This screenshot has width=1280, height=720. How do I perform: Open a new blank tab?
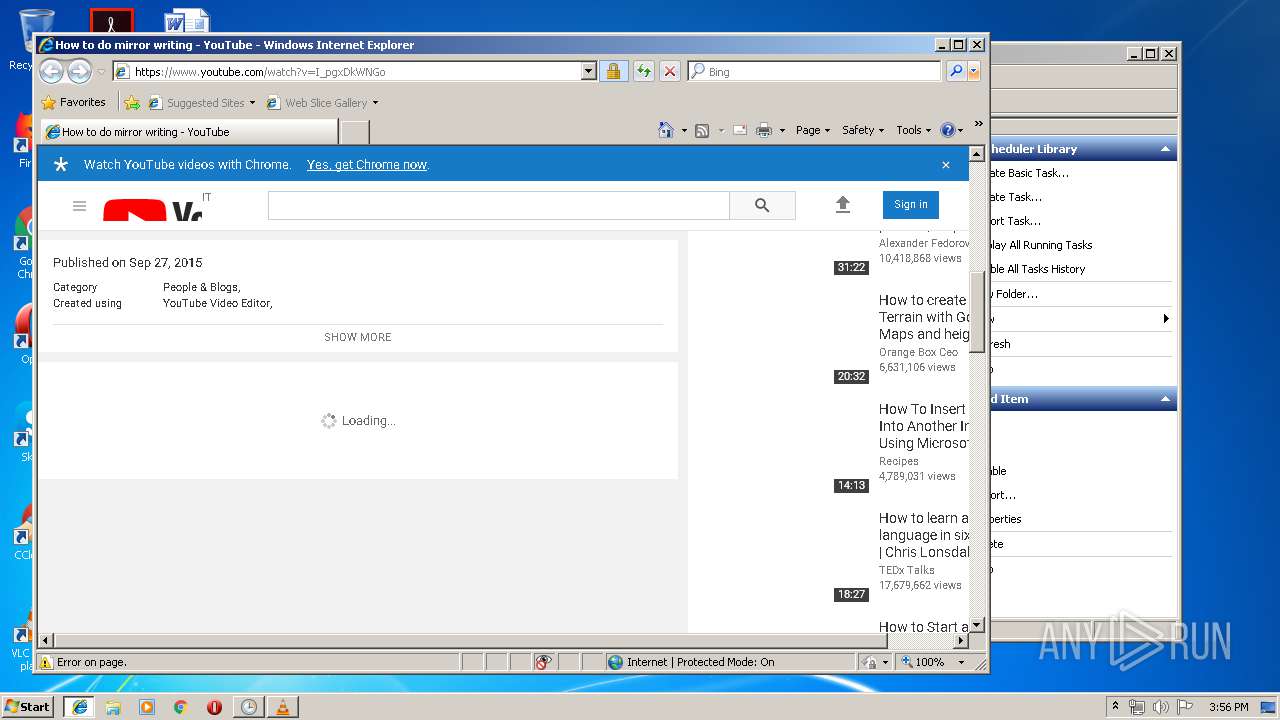click(x=355, y=131)
